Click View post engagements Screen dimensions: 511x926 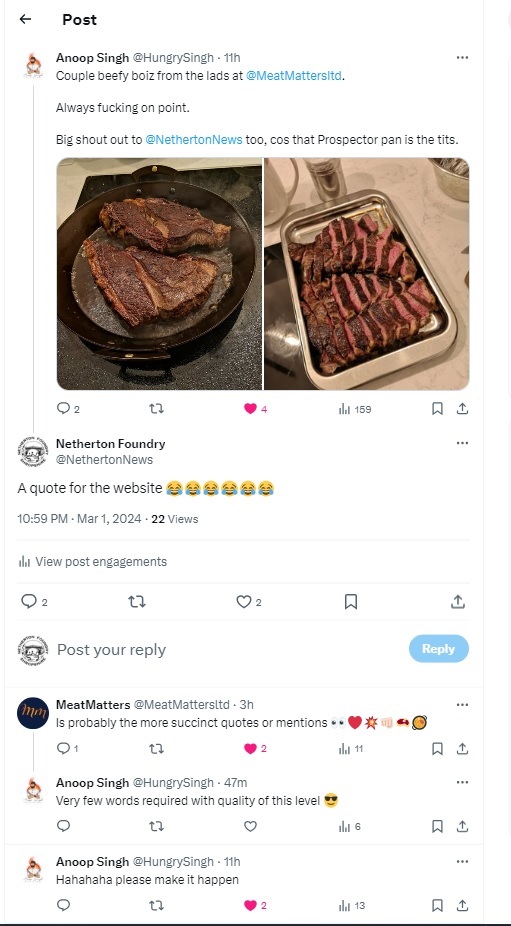point(93,562)
